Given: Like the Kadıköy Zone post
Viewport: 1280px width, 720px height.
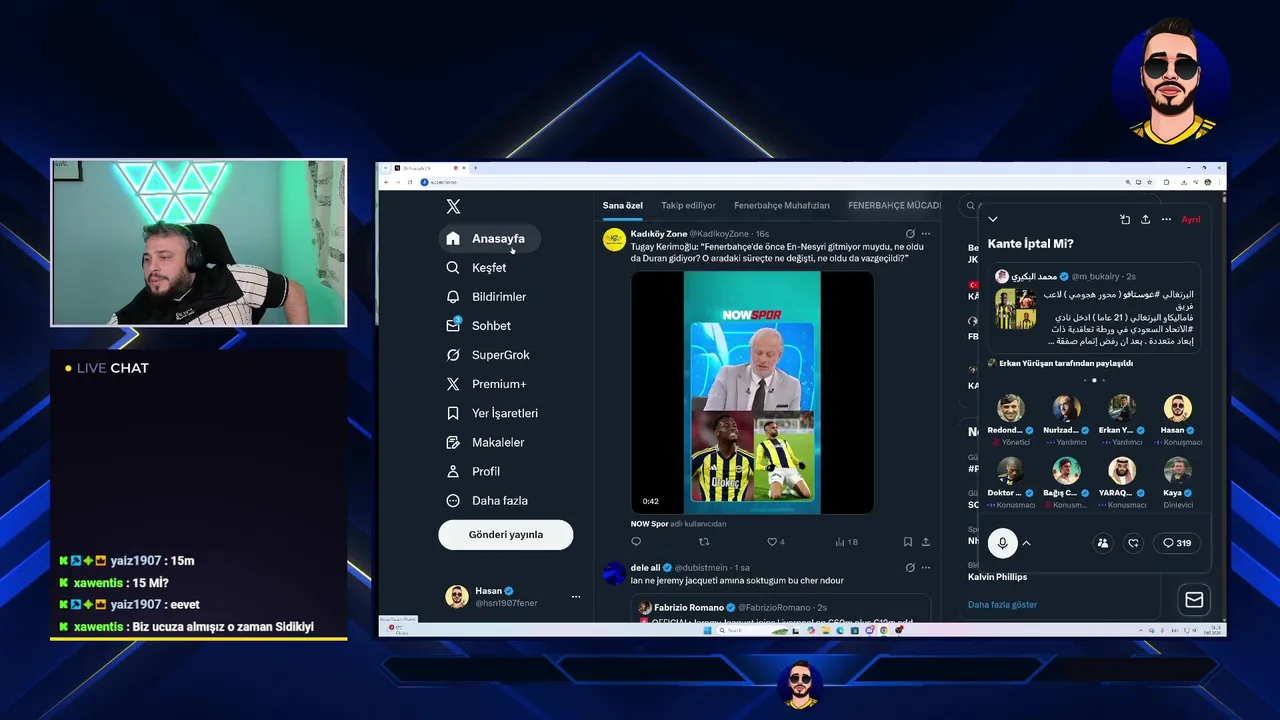Looking at the screenshot, I should [775, 542].
